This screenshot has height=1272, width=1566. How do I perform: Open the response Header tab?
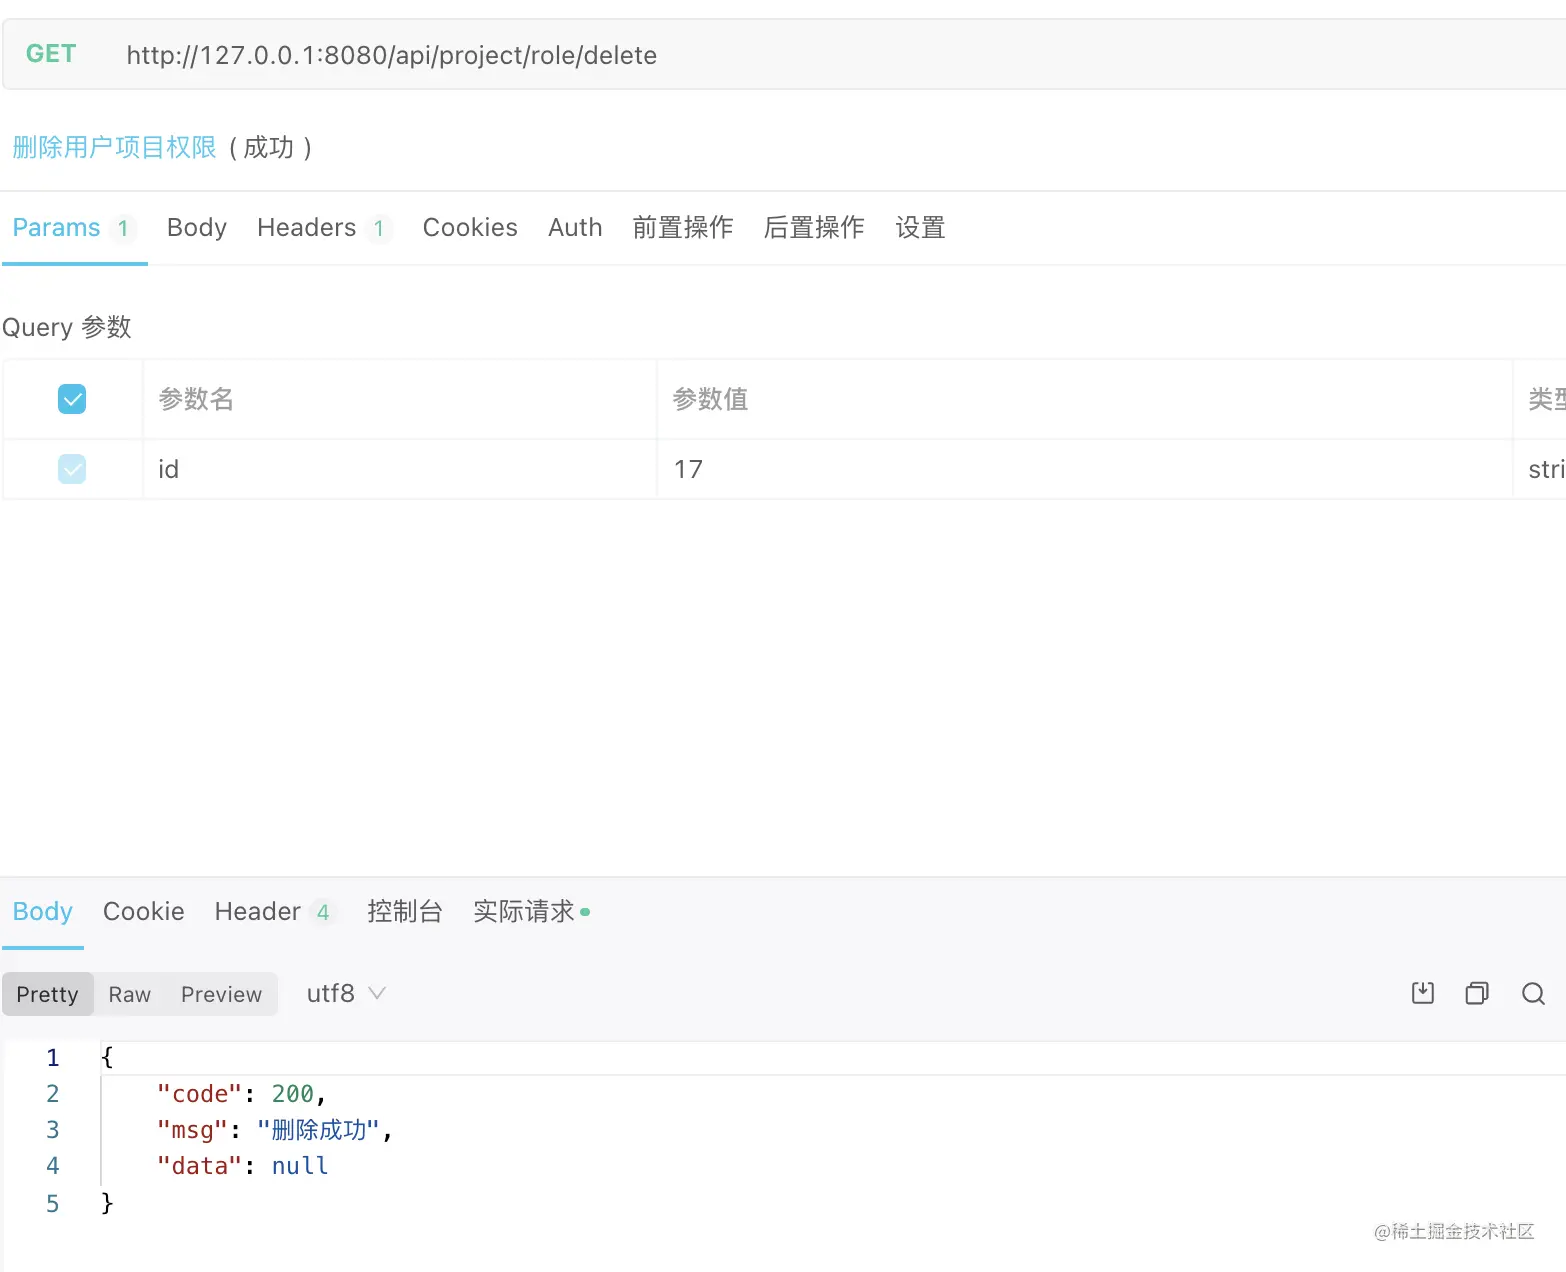coord(274,912)
